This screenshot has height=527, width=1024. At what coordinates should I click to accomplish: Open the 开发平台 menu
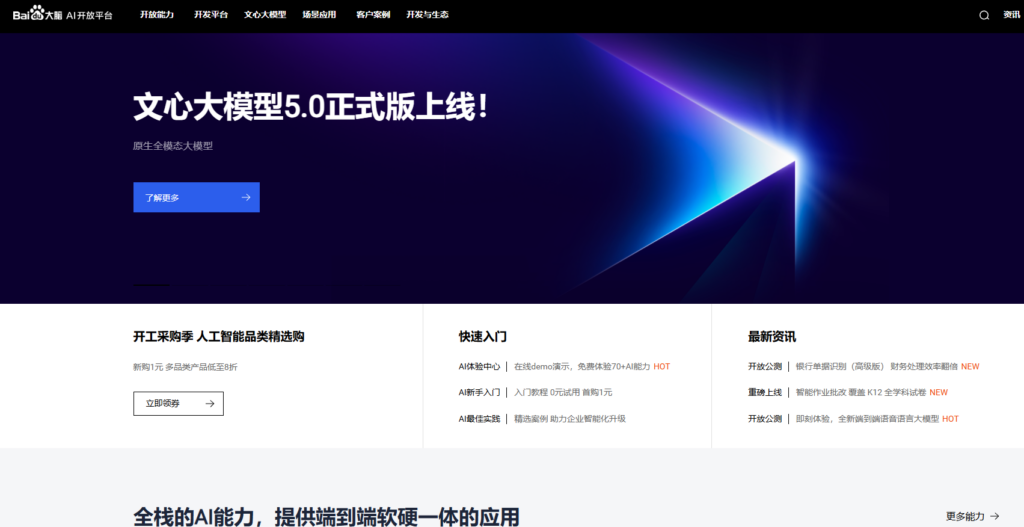pyautogui.click(x=210, y=14)
